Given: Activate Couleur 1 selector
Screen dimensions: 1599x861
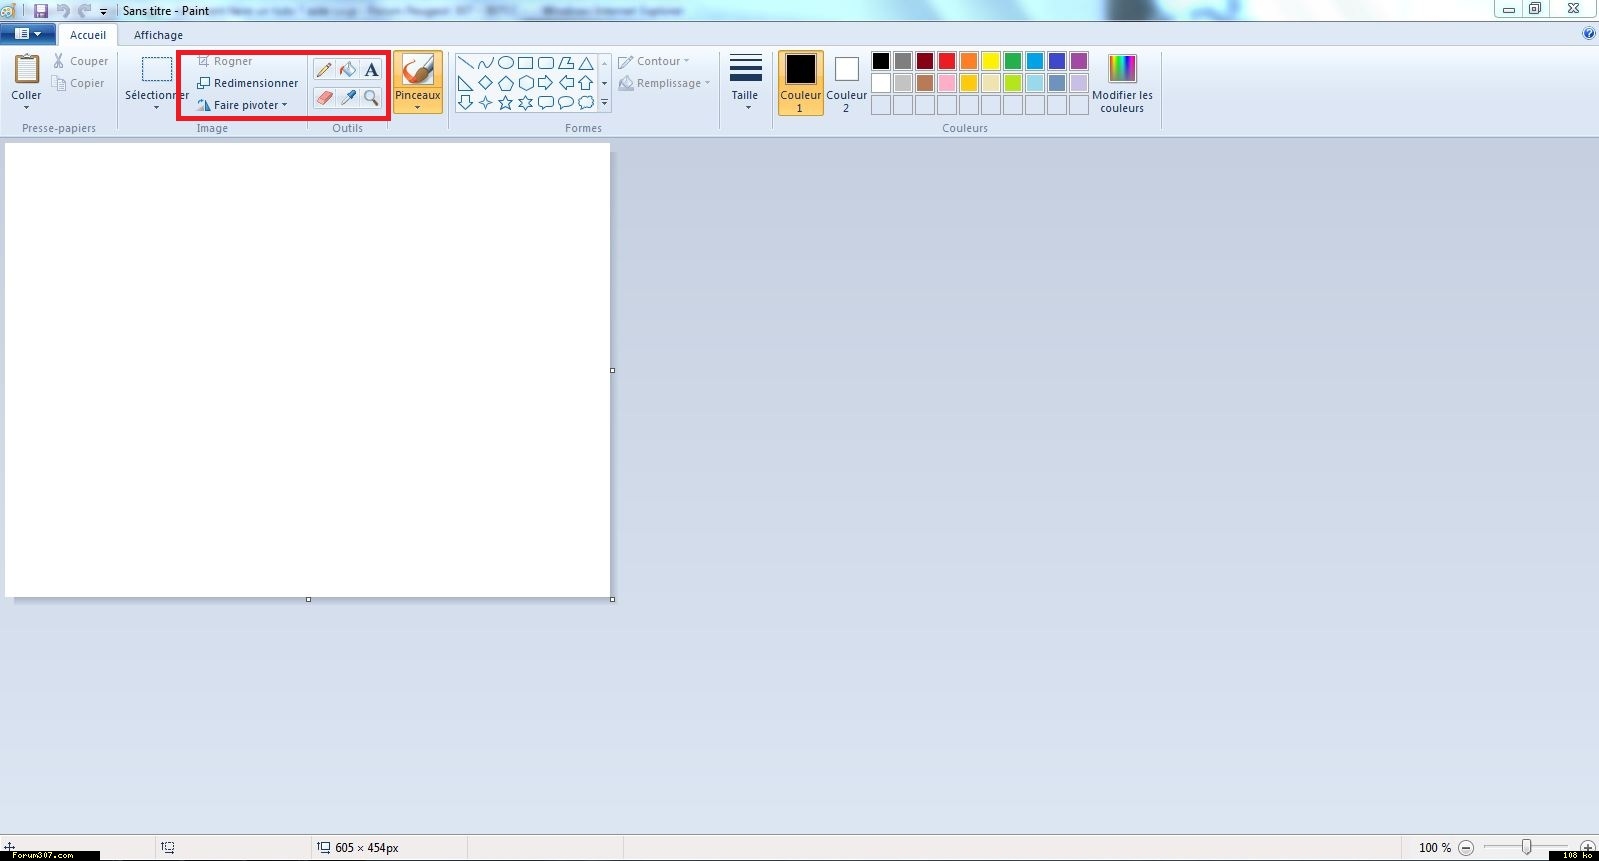Looking at the screenshot, I should pos(800,82).
